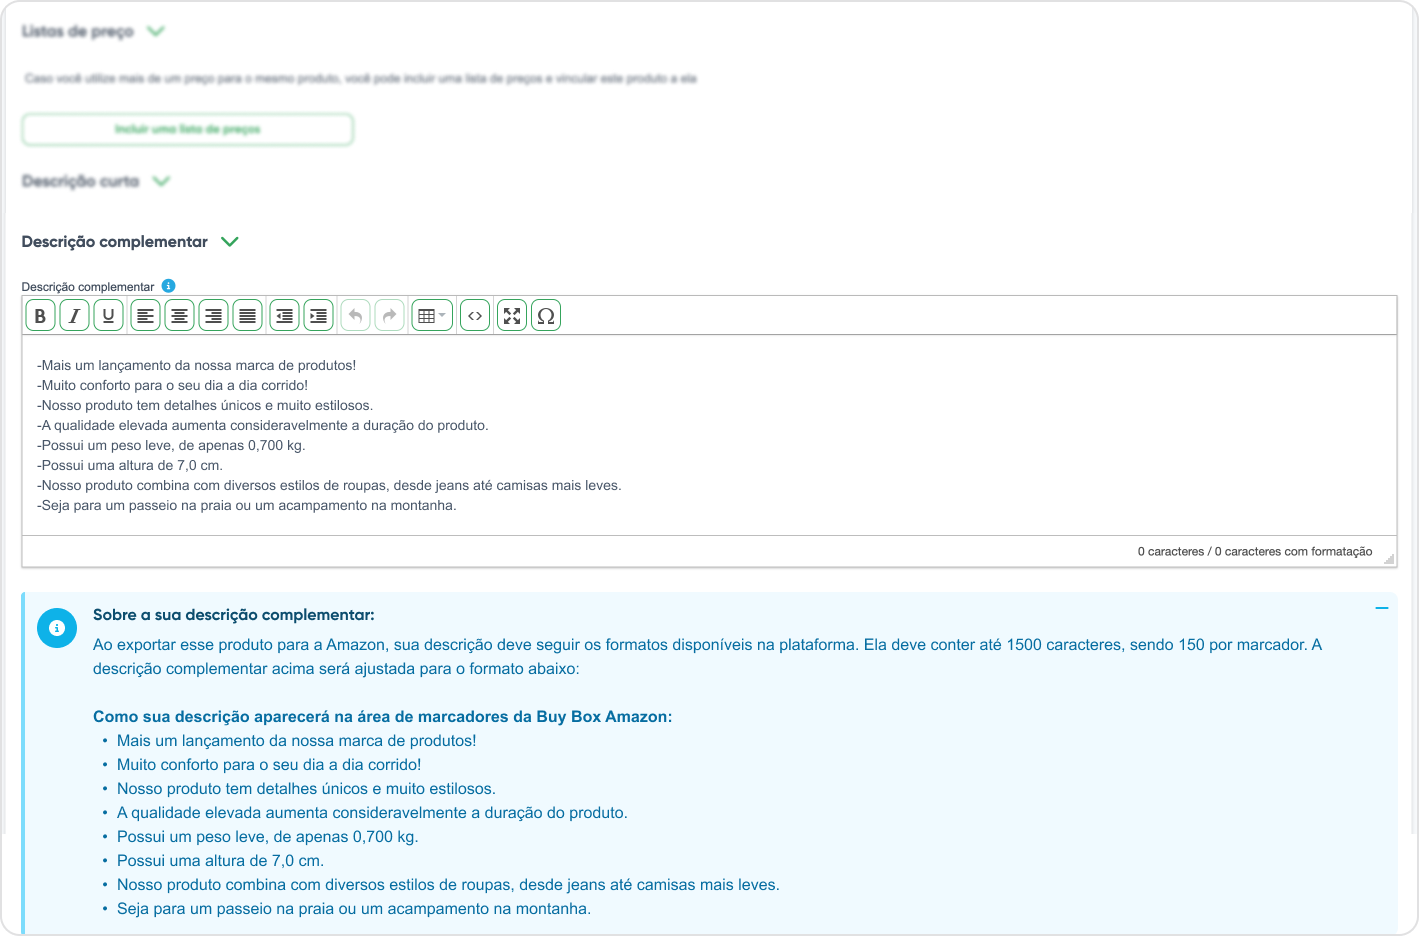Click editor line '-Muito conforto para o seu dia a dia corrido!'

tap(173, 385)
